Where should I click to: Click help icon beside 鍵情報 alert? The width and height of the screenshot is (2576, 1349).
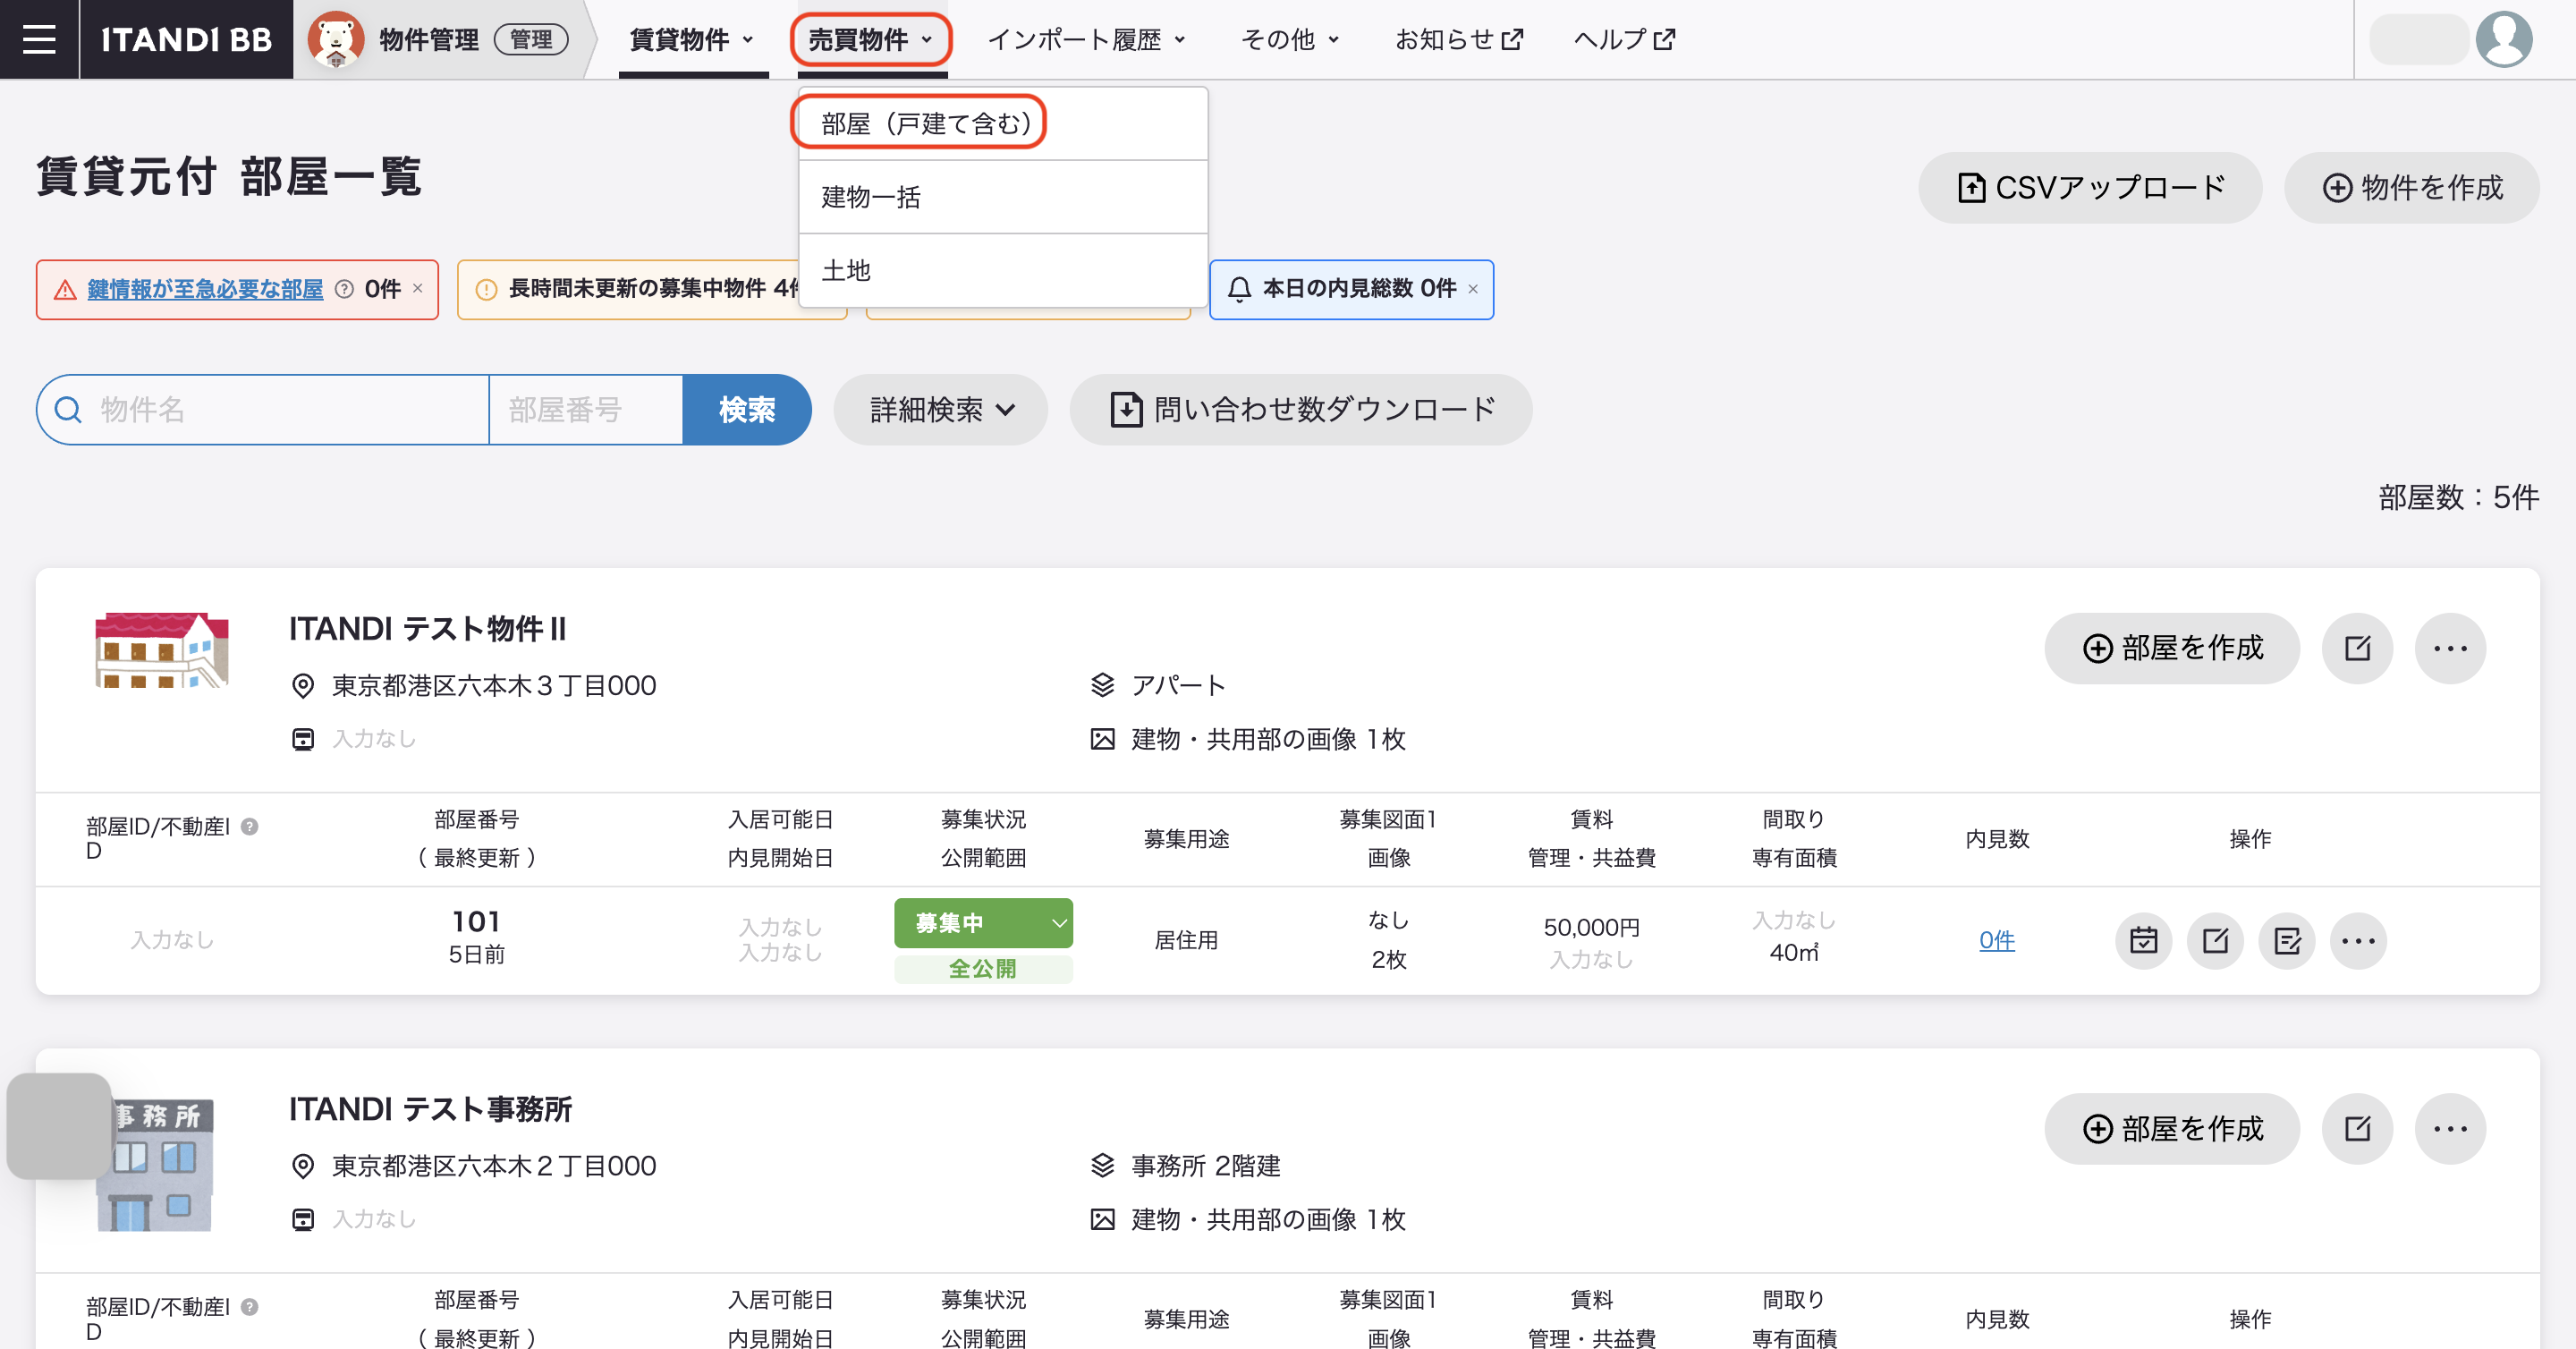(x=344, y=289)
